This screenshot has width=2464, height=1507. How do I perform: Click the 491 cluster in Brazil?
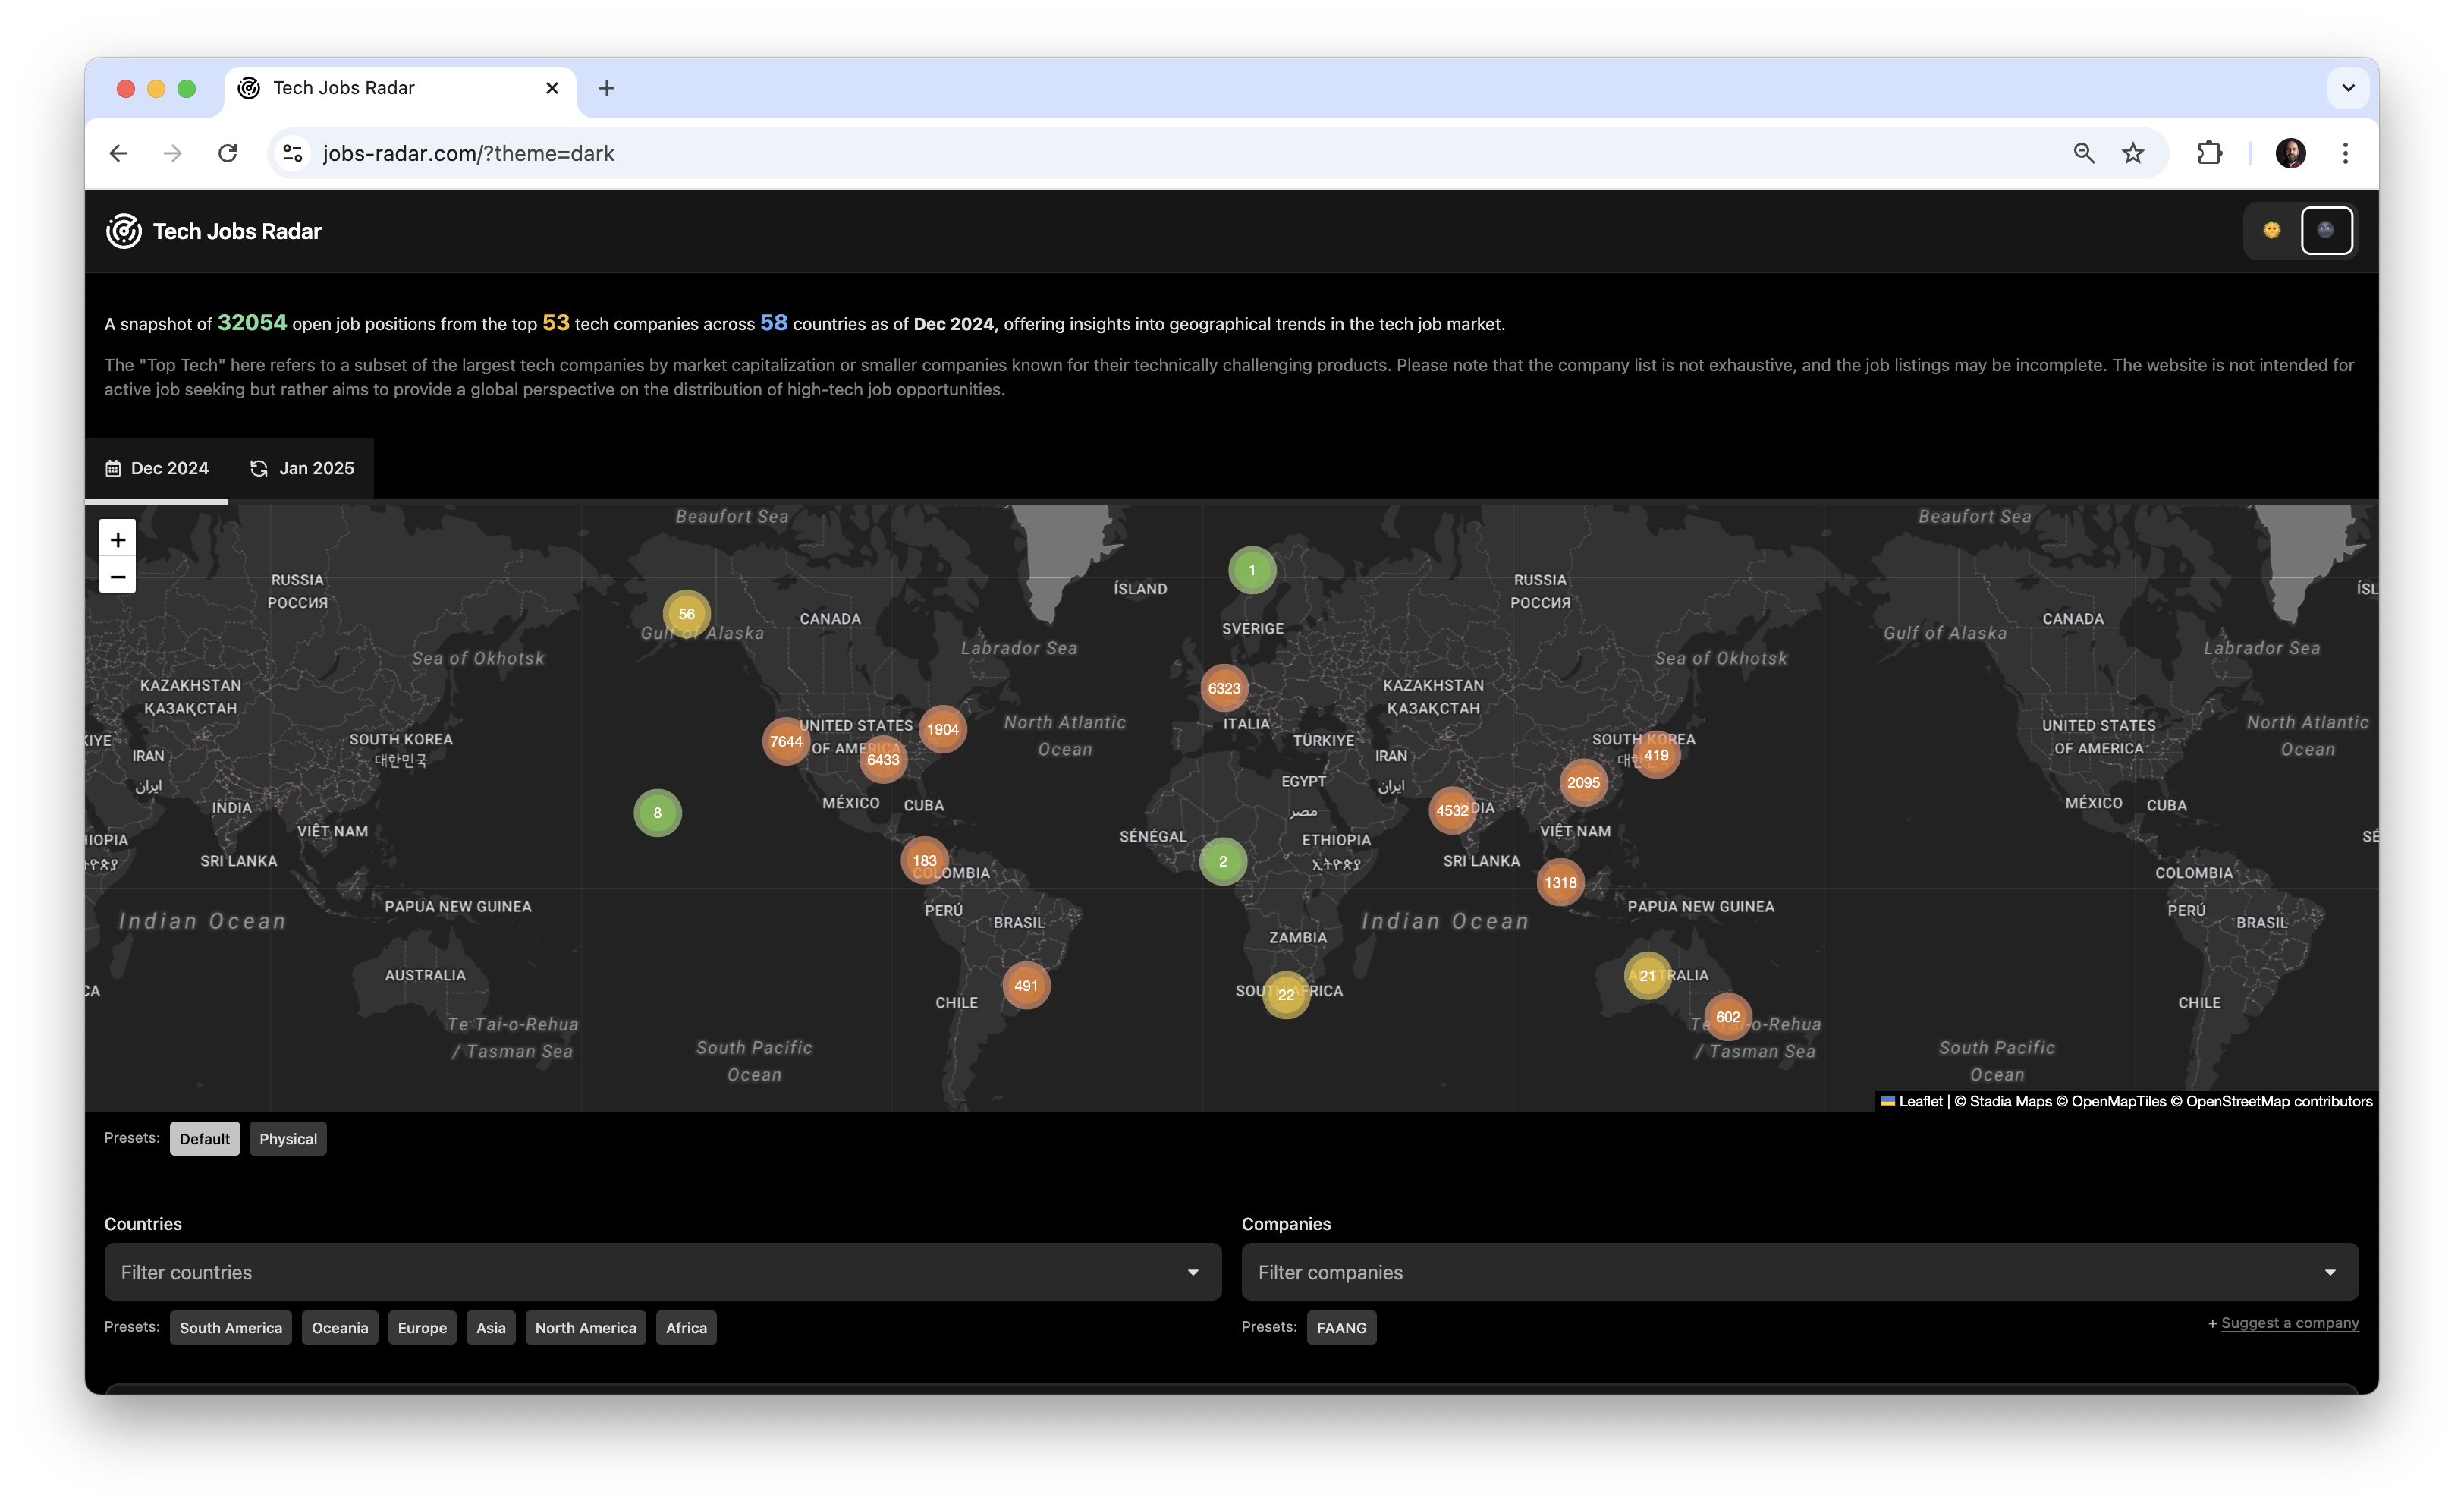(1026, 985)
